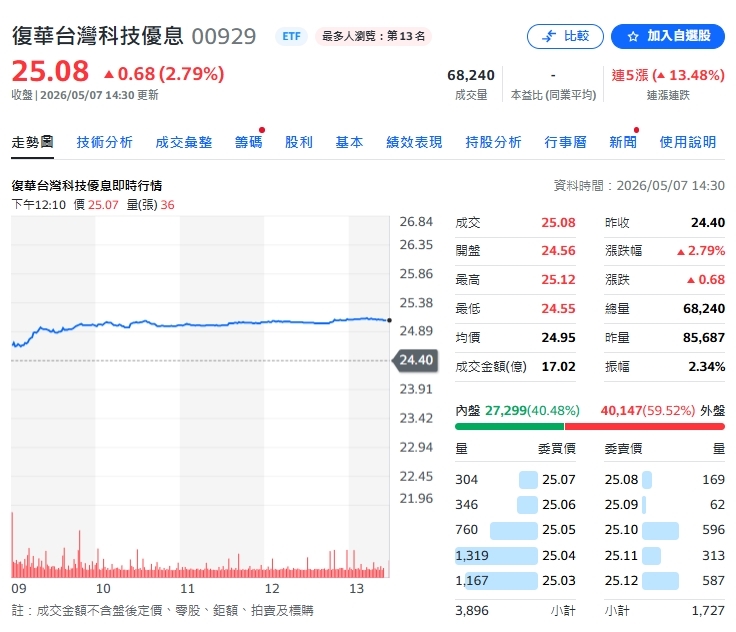Click the large 25.08 closing price

coord(50,71)
